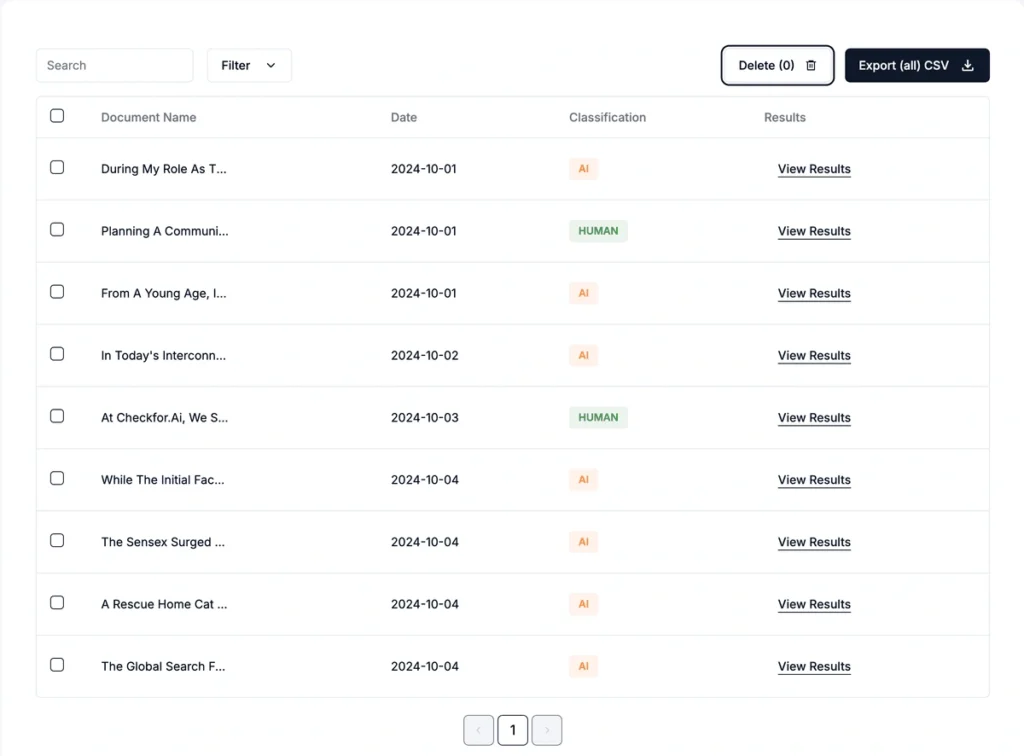Click the AI badge on 'The Sensex Surged' row
The height and width of the screenshot is (756, 1024).
point(583,541)
